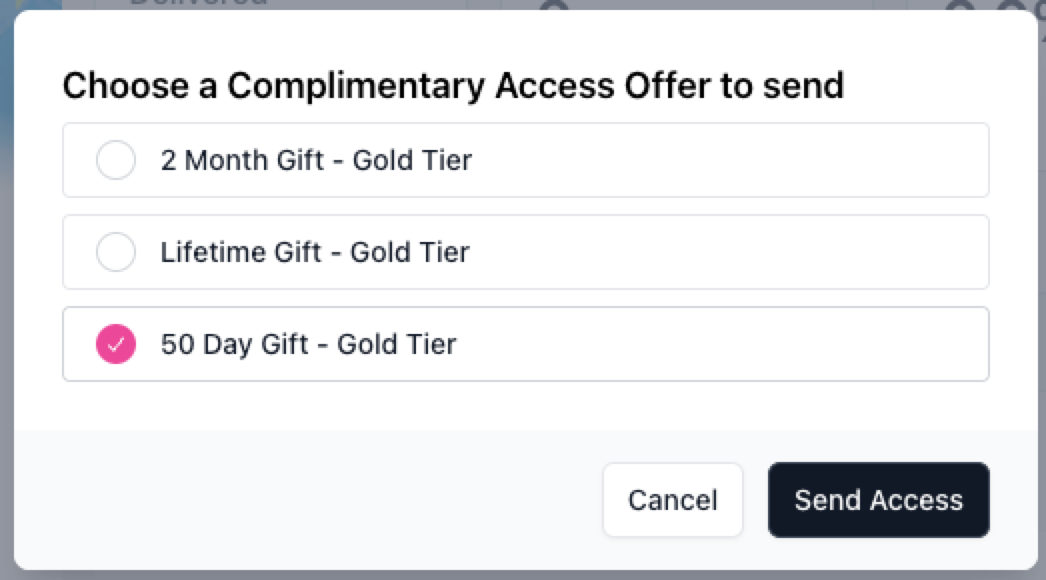Viewport: 1046px width, 580px height.
Task: Click the empty circle beside Lifetime Gift
Action: [116, 252]
